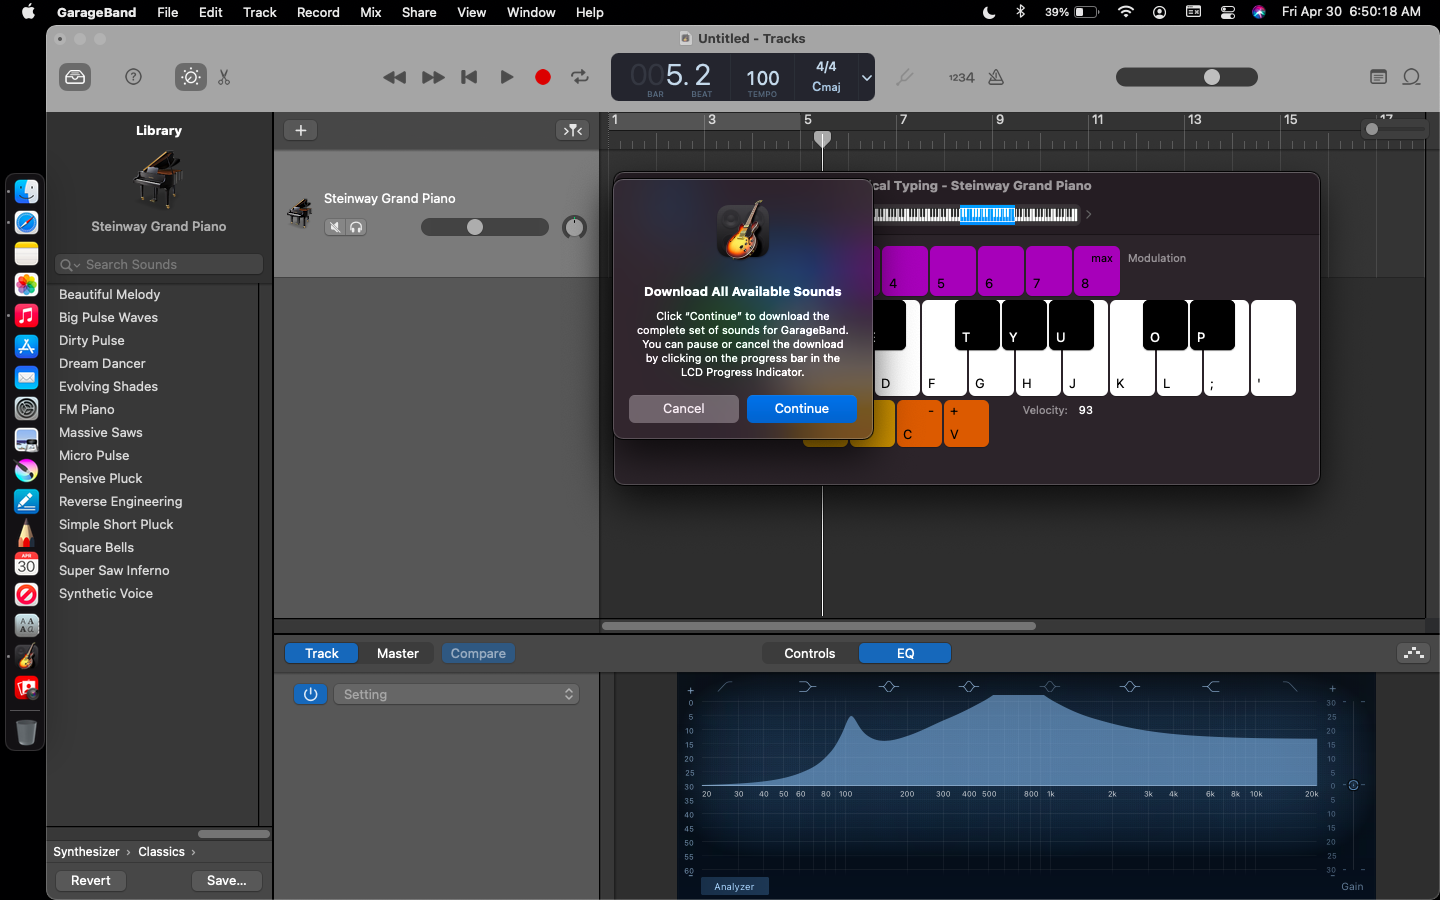Screen dimensions: 1440x900
Task: Open Finder from the Dock
Action: [26, 191]
